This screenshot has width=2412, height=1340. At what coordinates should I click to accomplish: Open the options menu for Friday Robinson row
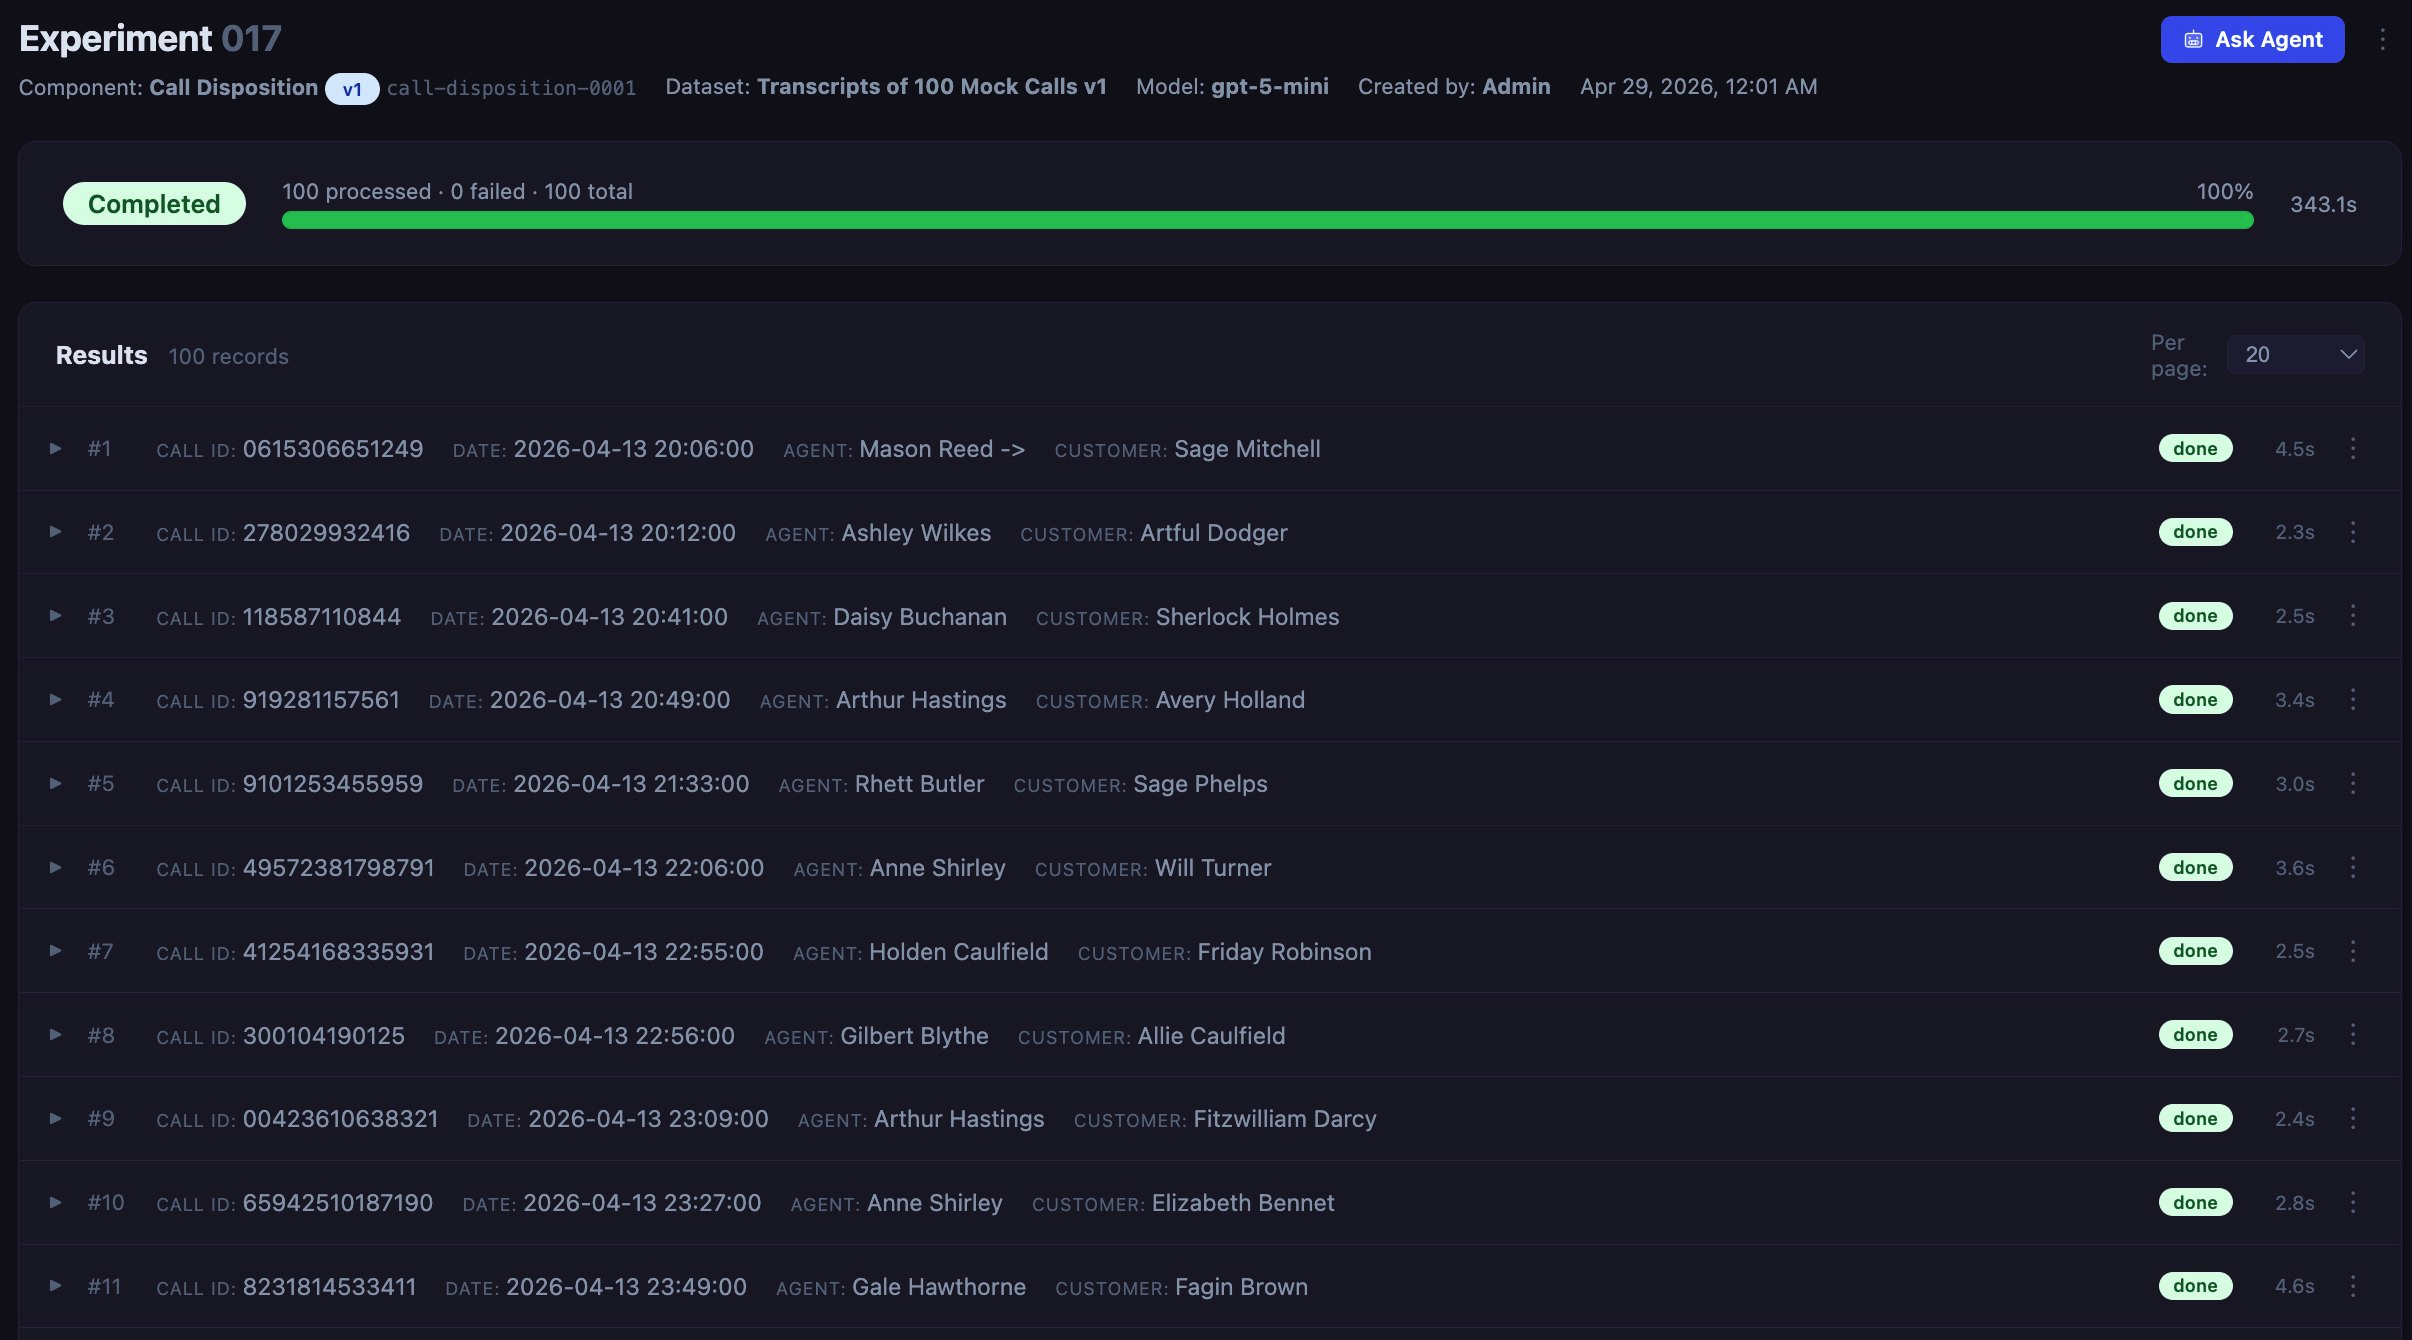click(x=2353, y=951)
